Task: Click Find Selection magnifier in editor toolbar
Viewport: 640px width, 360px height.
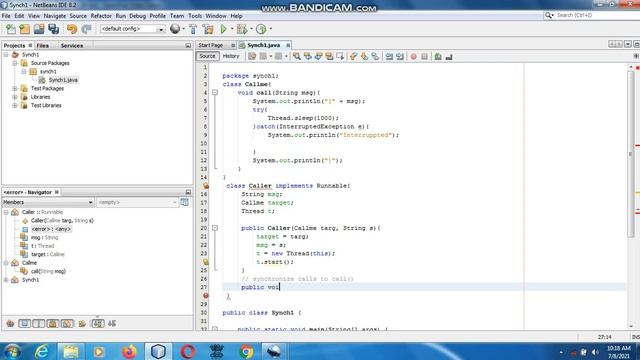Action: pyautogui.click(x=297, y=56)
